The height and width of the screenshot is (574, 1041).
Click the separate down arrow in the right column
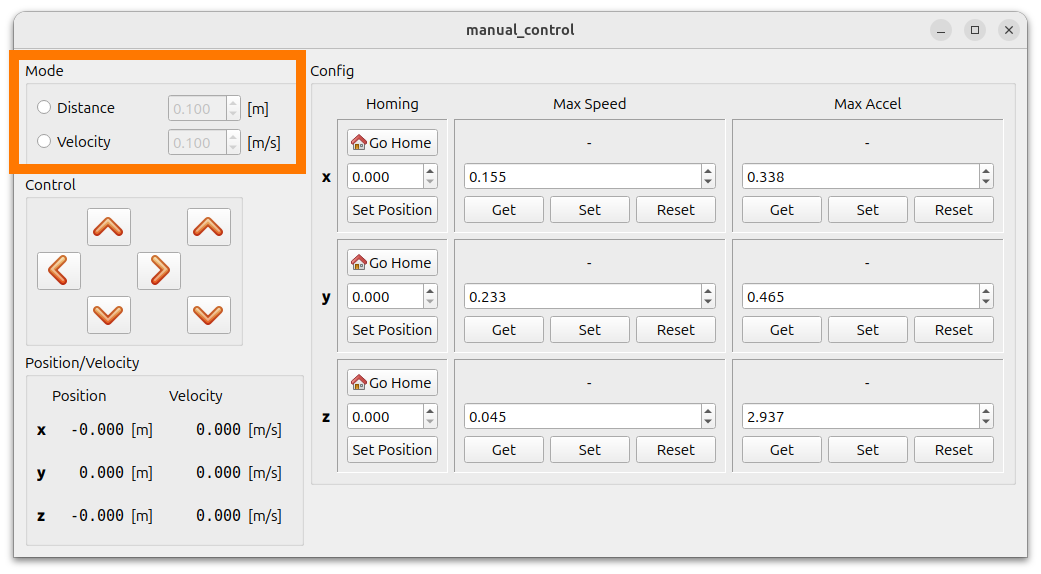(x=209, y=315)
